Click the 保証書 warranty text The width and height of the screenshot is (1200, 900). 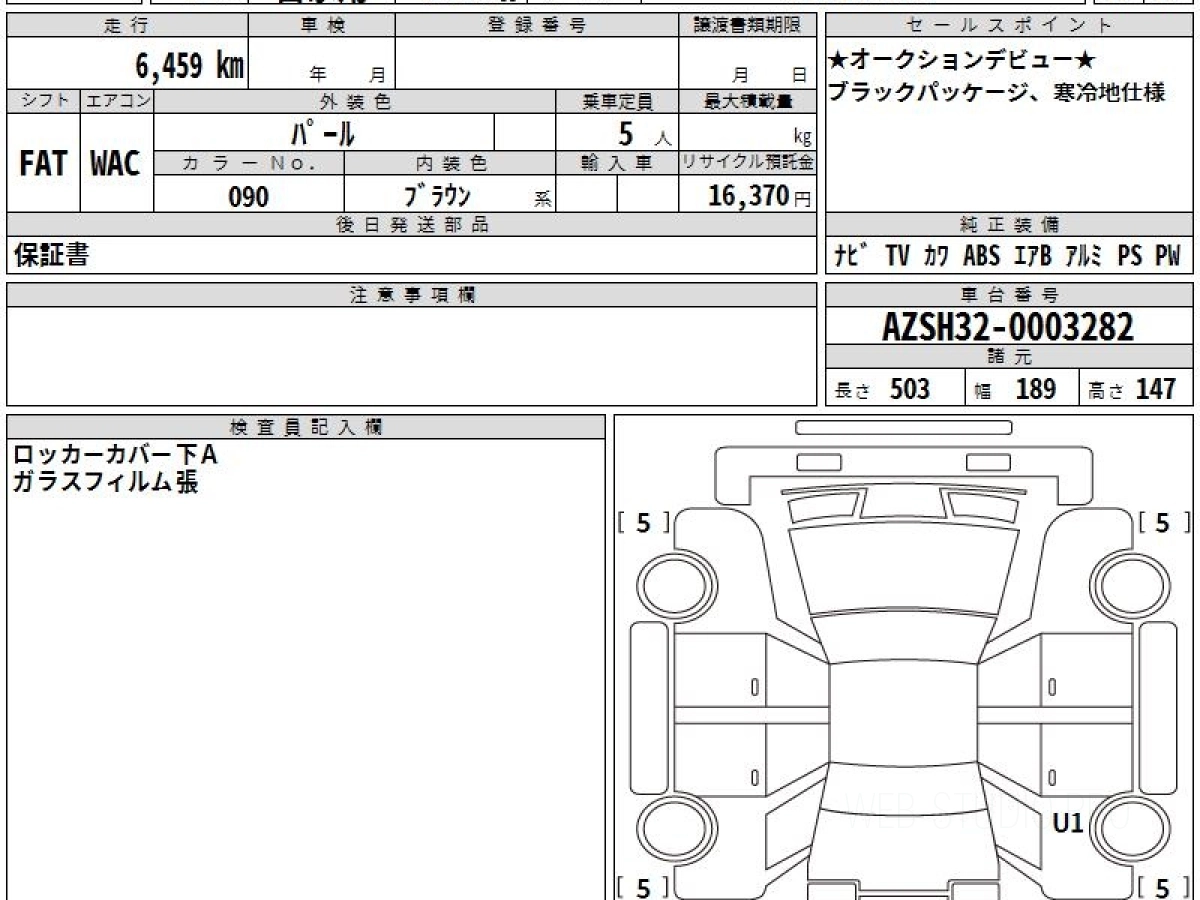tap(51, 256)
